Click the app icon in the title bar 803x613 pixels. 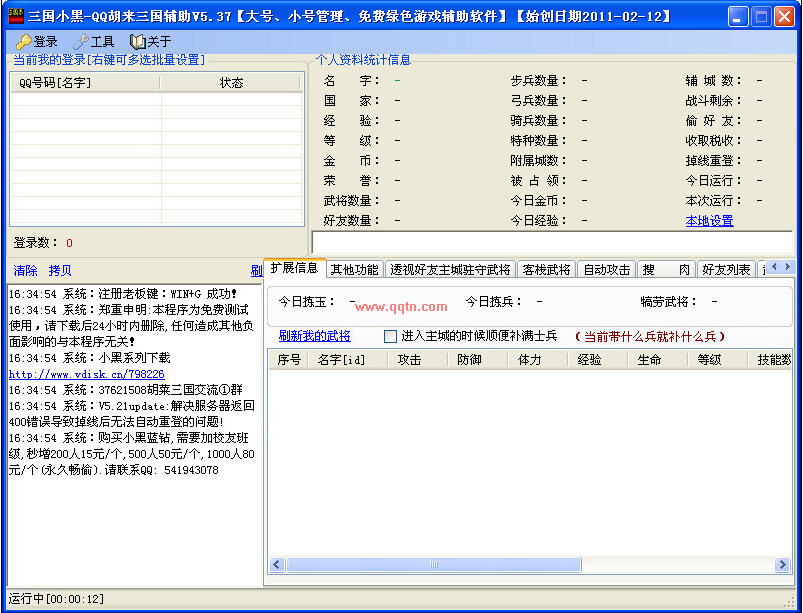pos(14,16)
